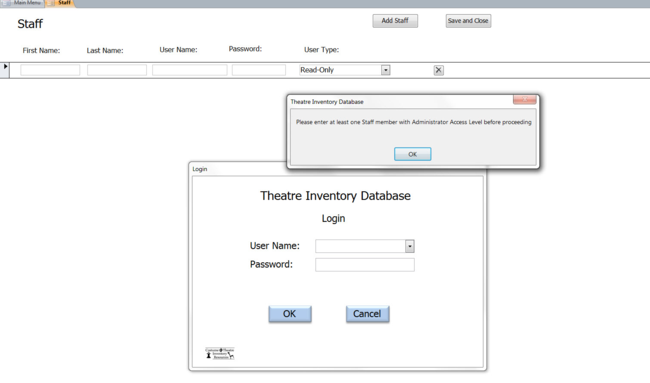
Task: Switch to the Main Menu tab
Action: [22, 3]
